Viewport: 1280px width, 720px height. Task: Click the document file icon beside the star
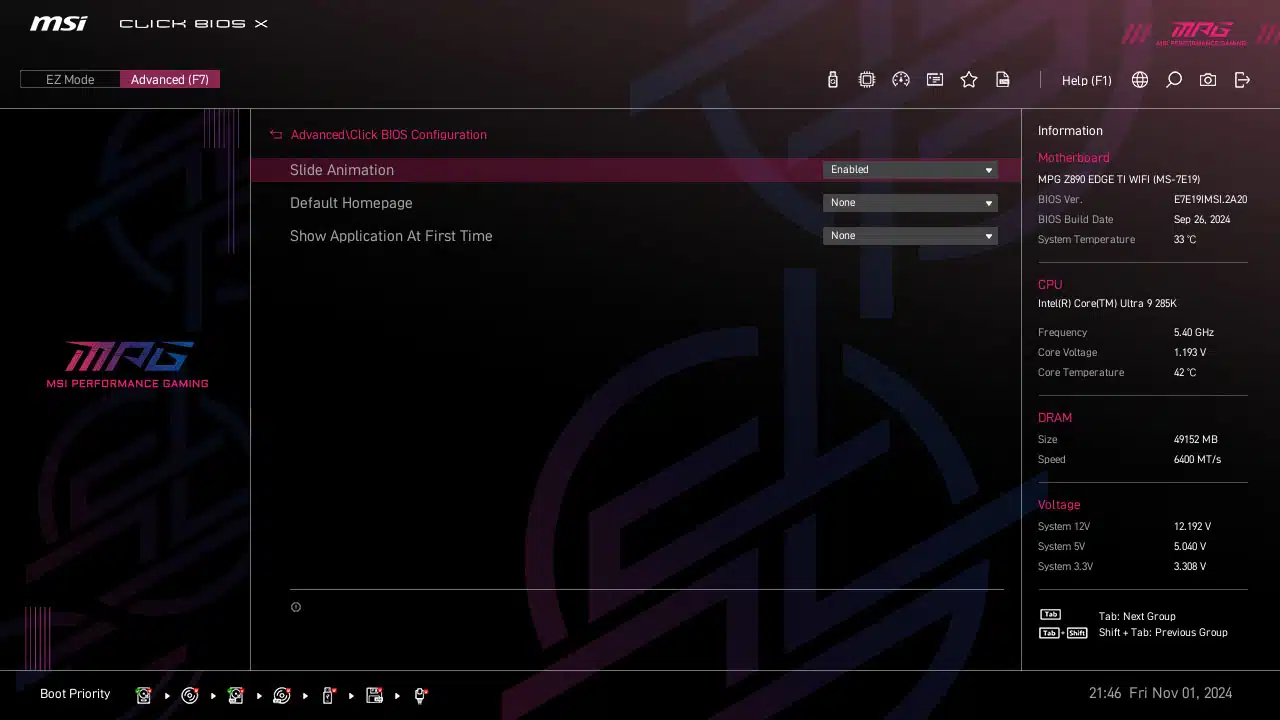point(1003,80)
